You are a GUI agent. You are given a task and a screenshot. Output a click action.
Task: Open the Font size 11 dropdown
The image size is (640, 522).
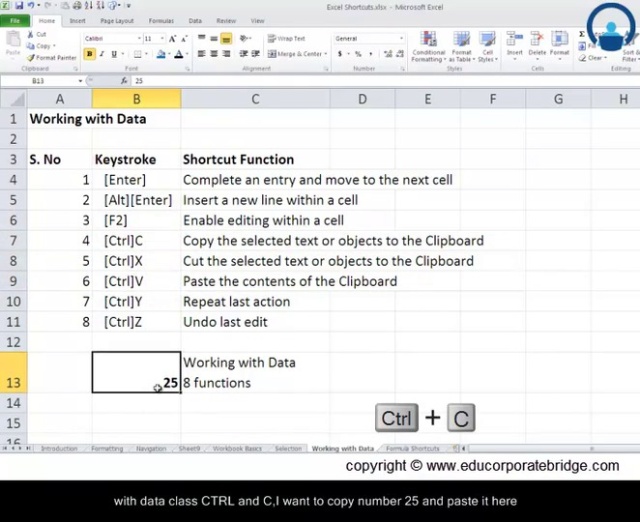pos(162,39)
